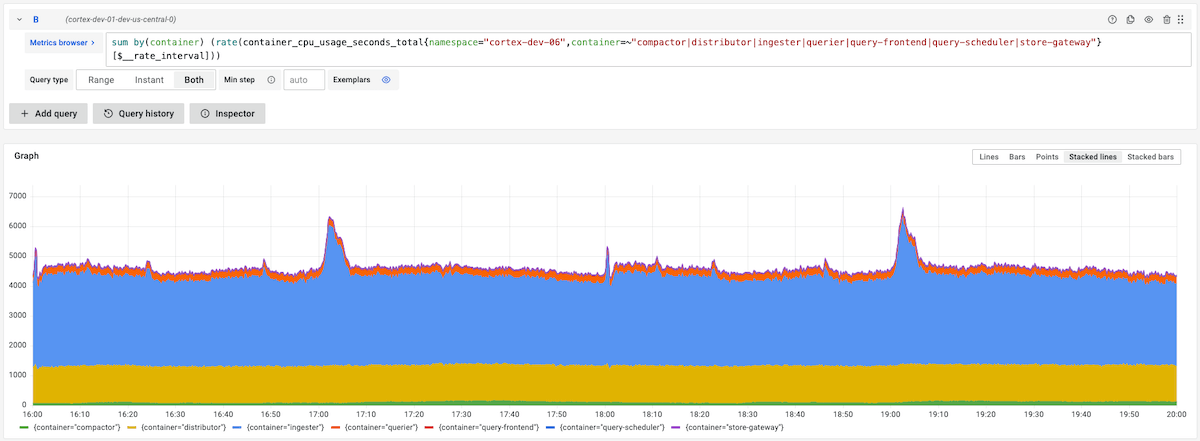Switch graph style to Bars
The image size is (1200, 441).
click(1017, 157)
